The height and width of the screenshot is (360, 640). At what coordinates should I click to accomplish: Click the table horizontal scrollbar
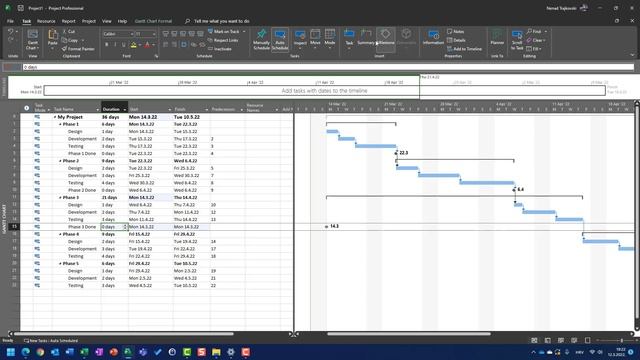[124, 334]
